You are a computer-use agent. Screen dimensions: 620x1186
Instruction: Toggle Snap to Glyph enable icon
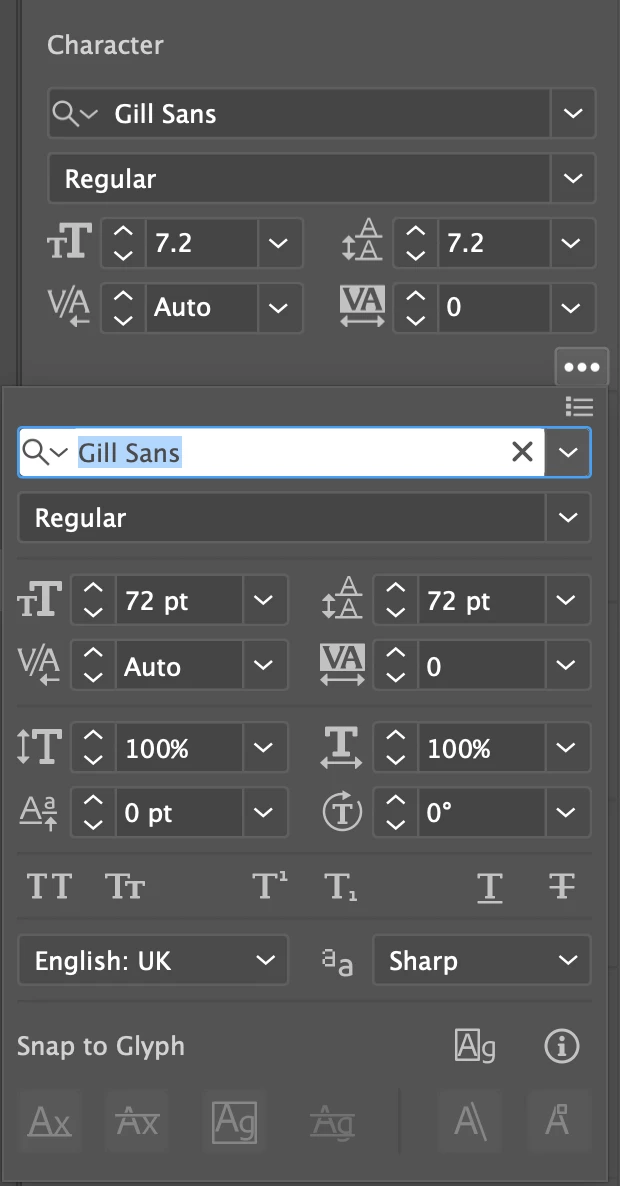(475, 1046)
